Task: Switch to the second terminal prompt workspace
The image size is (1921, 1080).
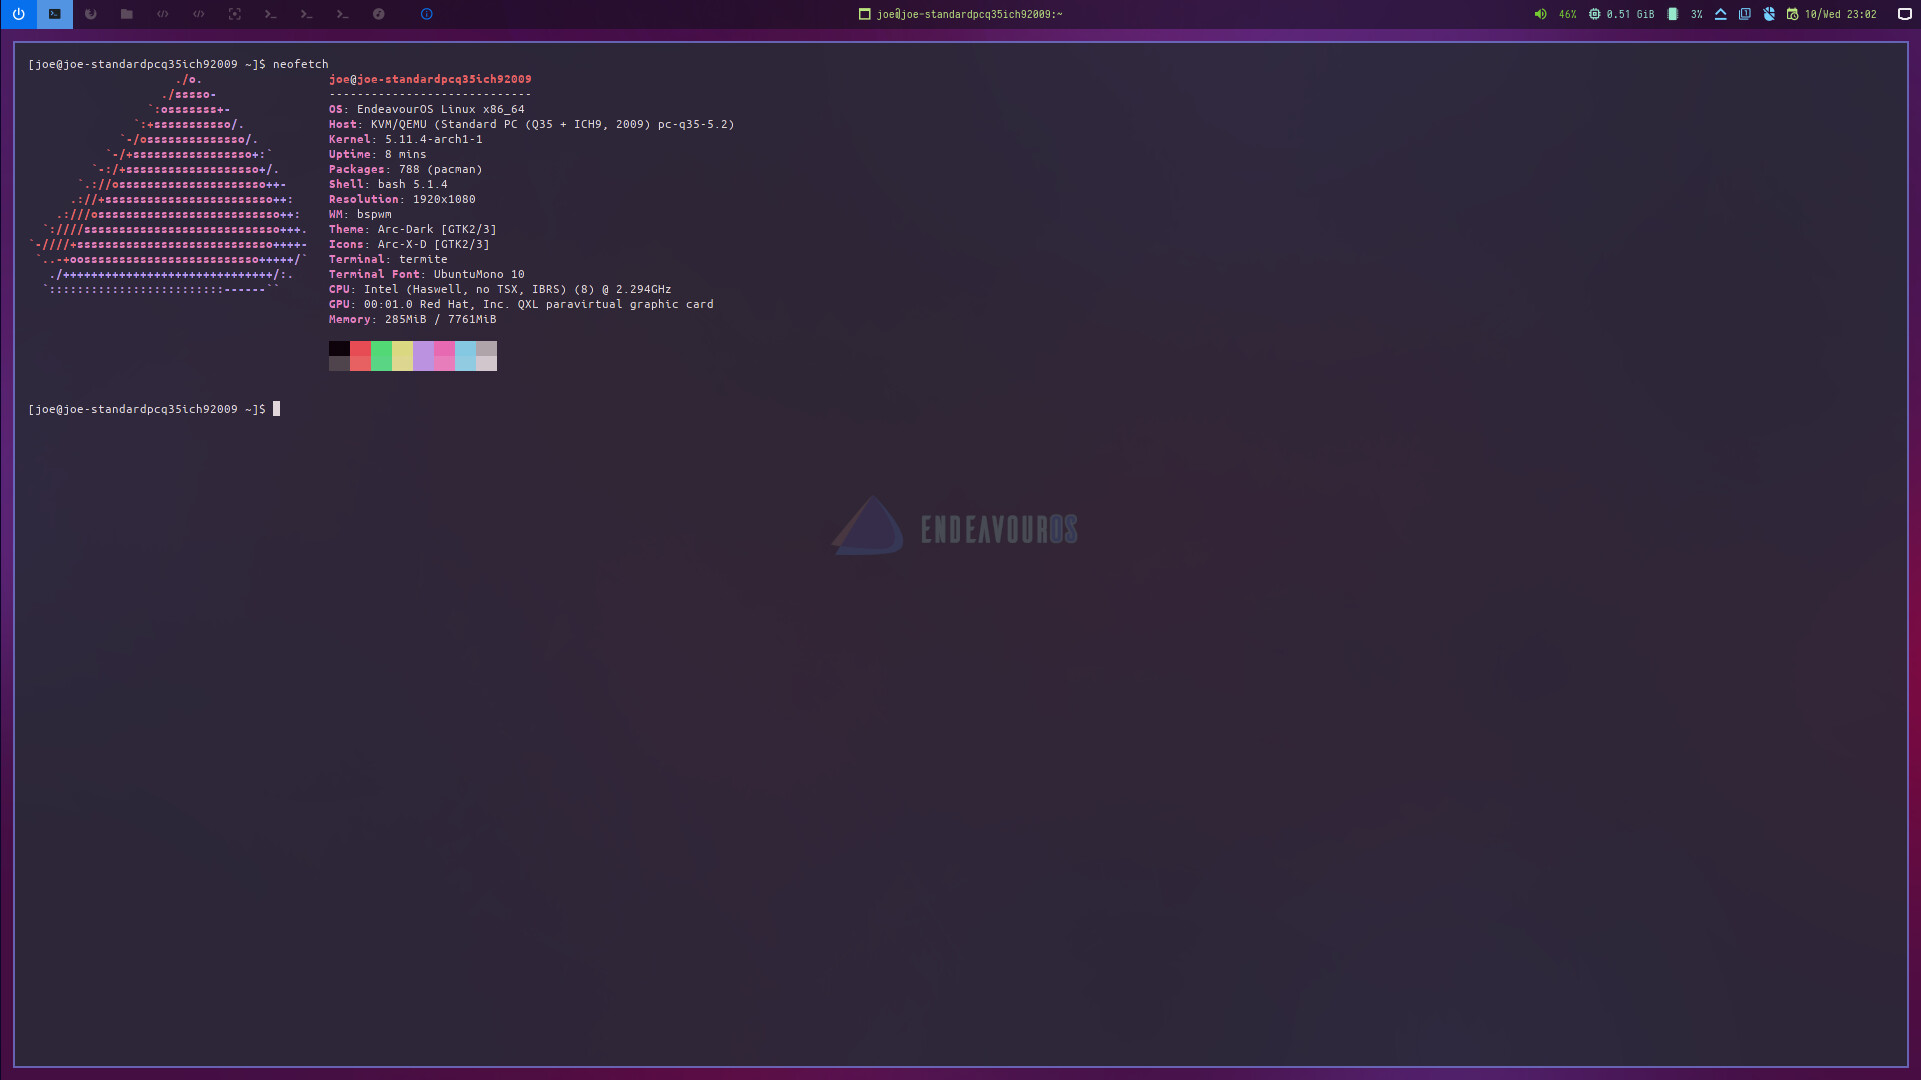Action: [307, 14]
